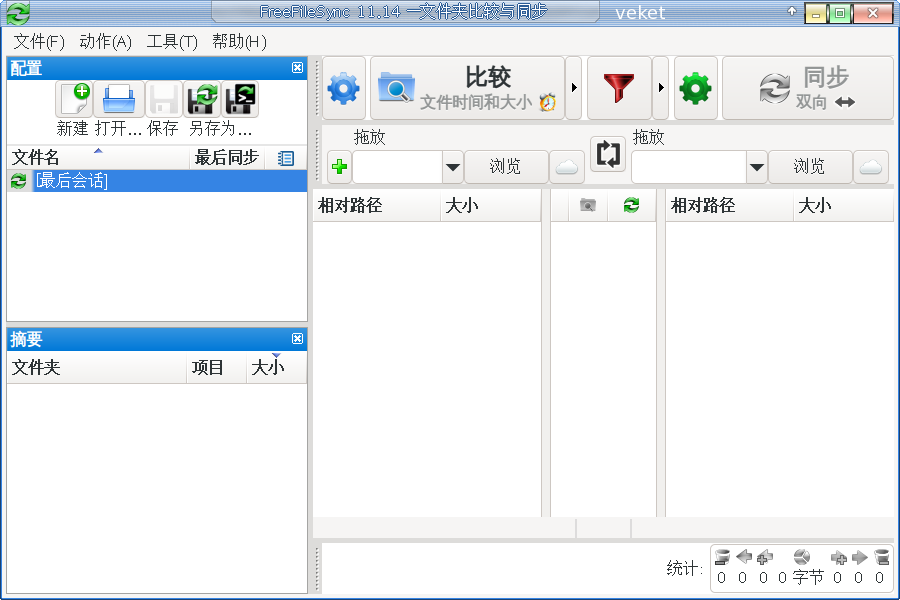This screenshot has width=900, height=600.
Task: Sort configurations by 最后同步 column
Action: click(227, 157)
